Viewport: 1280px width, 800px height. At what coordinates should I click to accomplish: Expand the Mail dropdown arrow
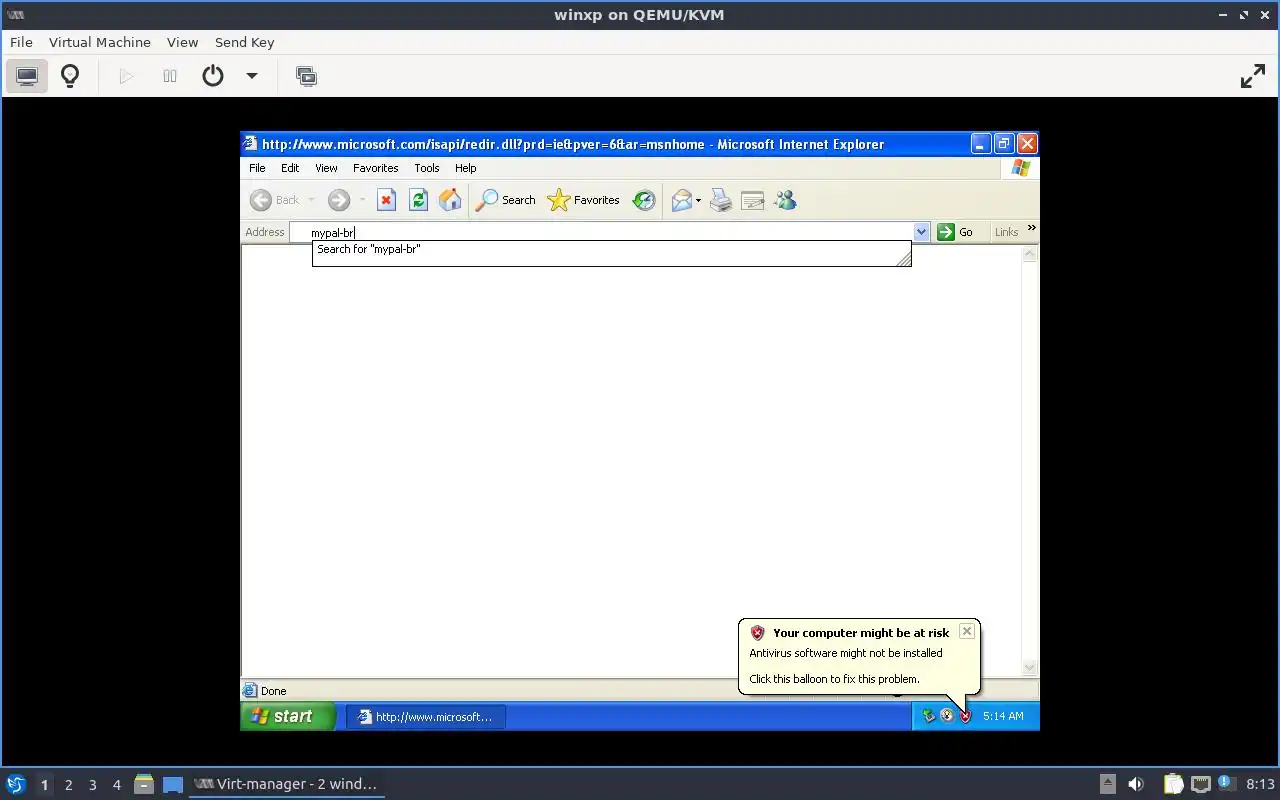(698, 200)
